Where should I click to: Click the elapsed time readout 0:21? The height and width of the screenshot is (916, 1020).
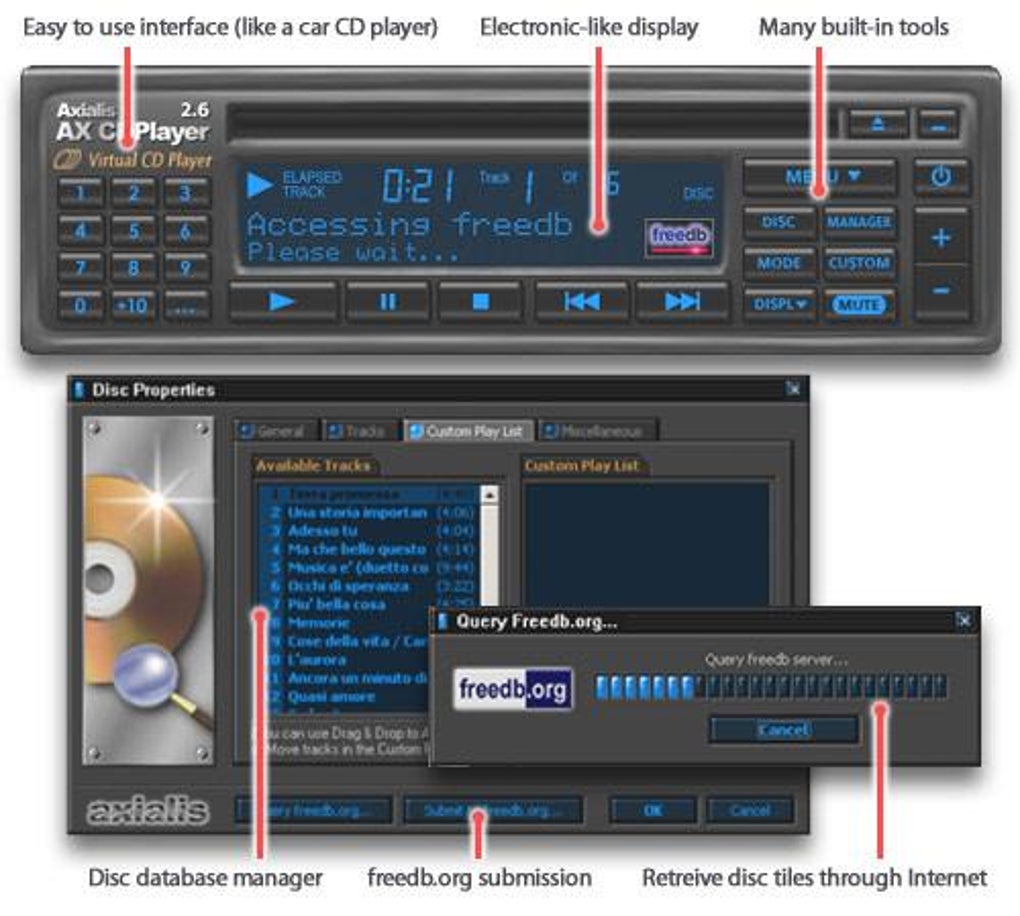tap(418, 185)
